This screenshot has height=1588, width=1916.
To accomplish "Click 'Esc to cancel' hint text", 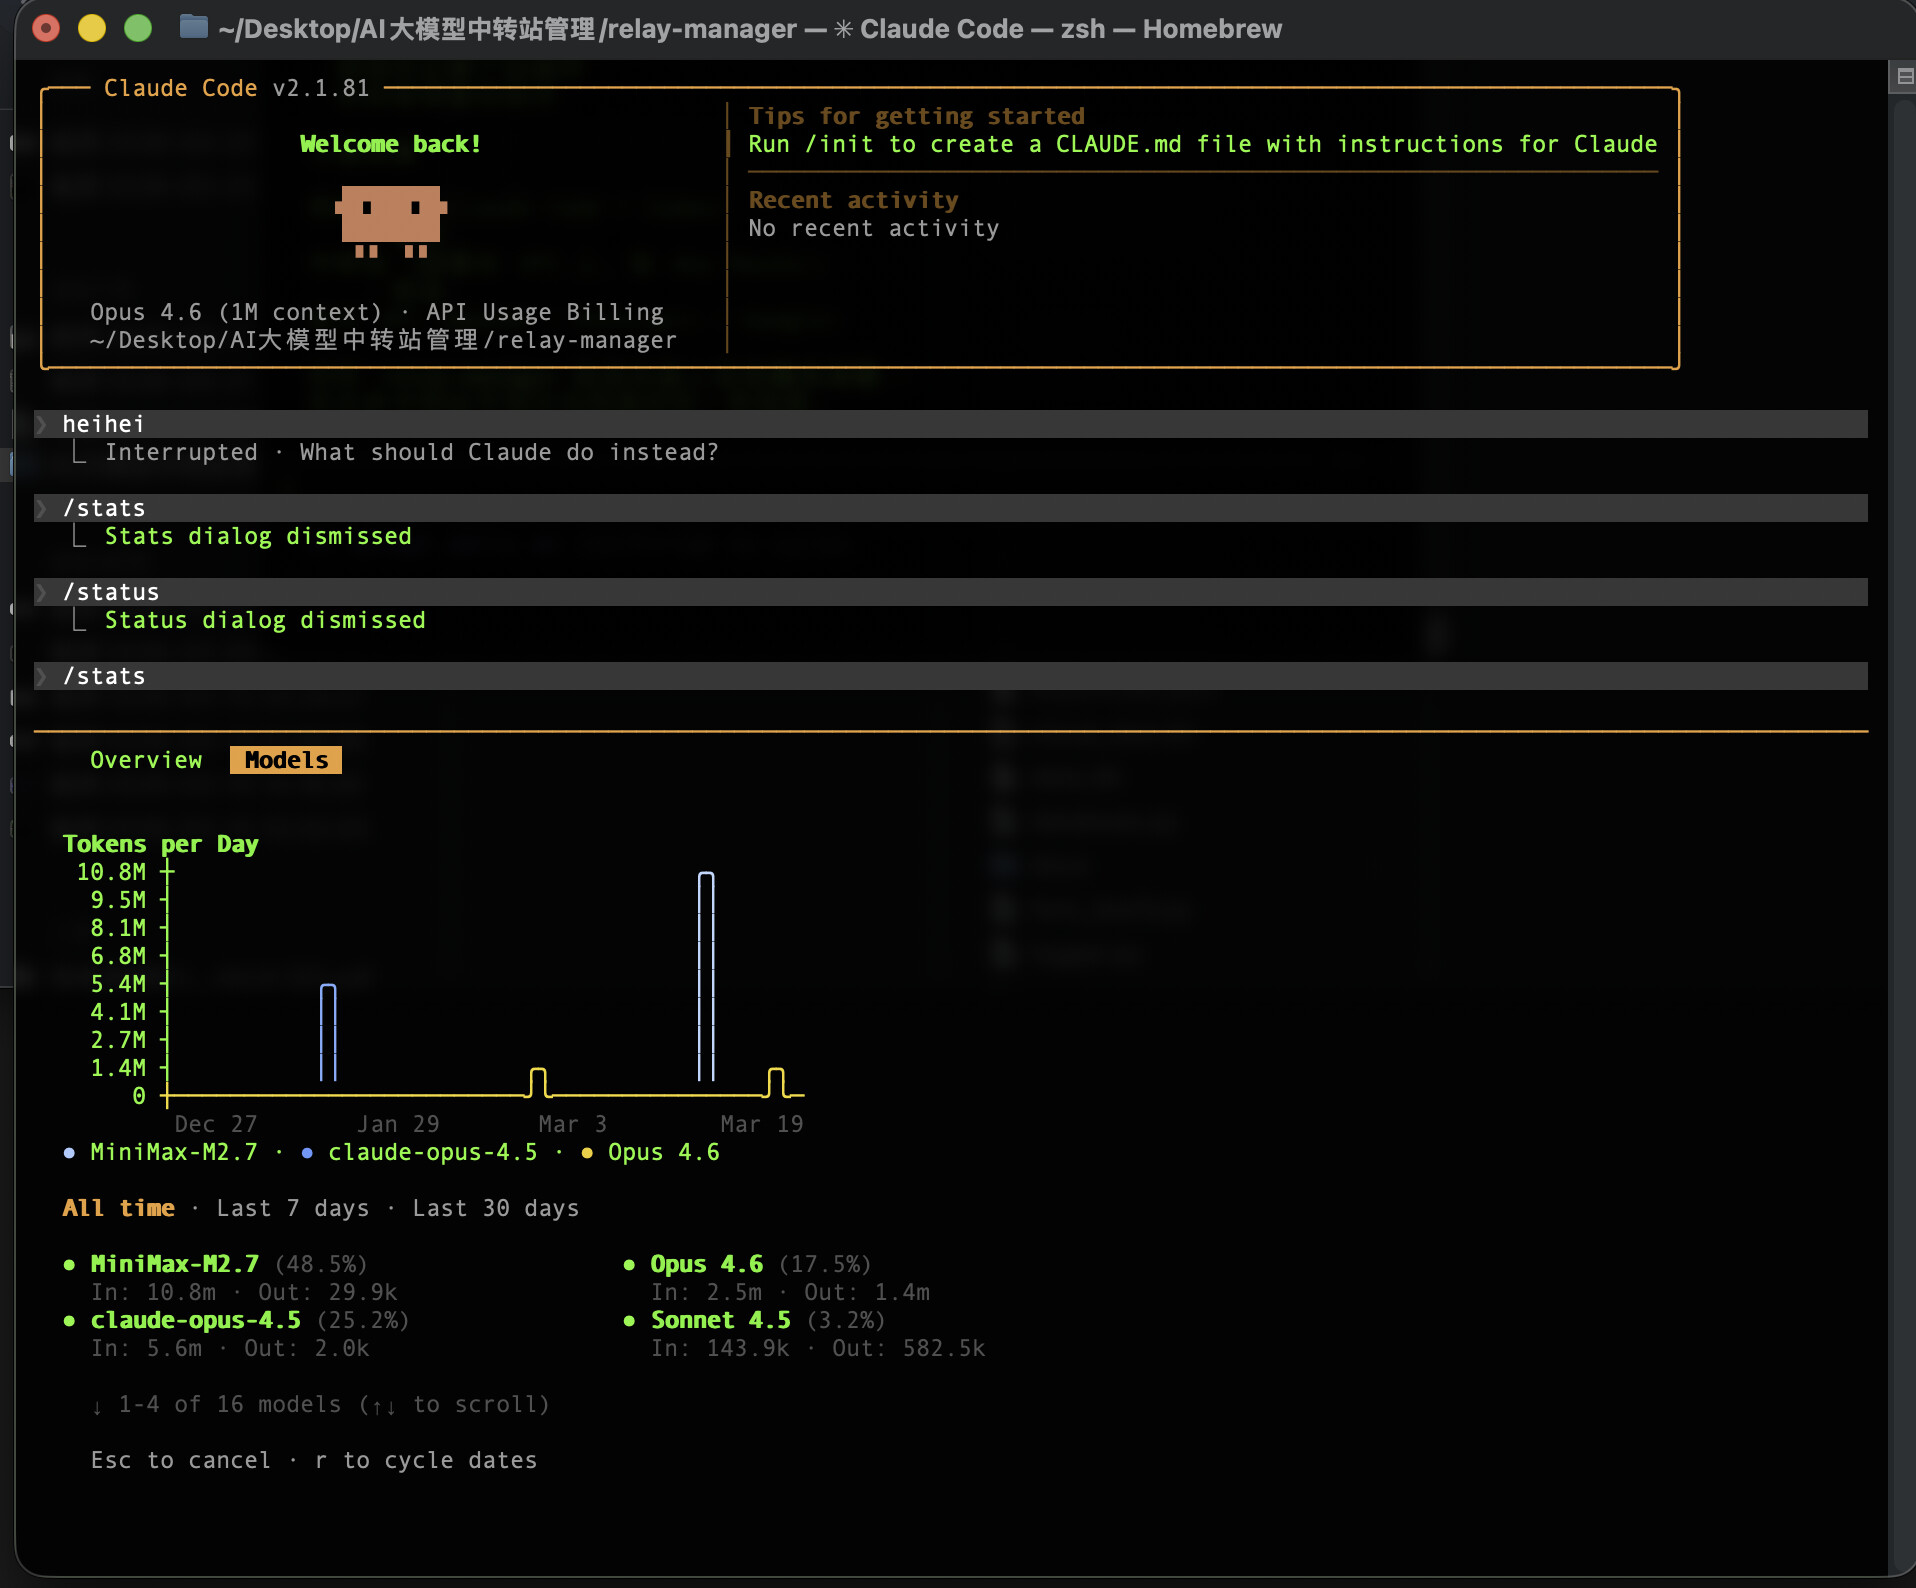I will coord(181,1460).
